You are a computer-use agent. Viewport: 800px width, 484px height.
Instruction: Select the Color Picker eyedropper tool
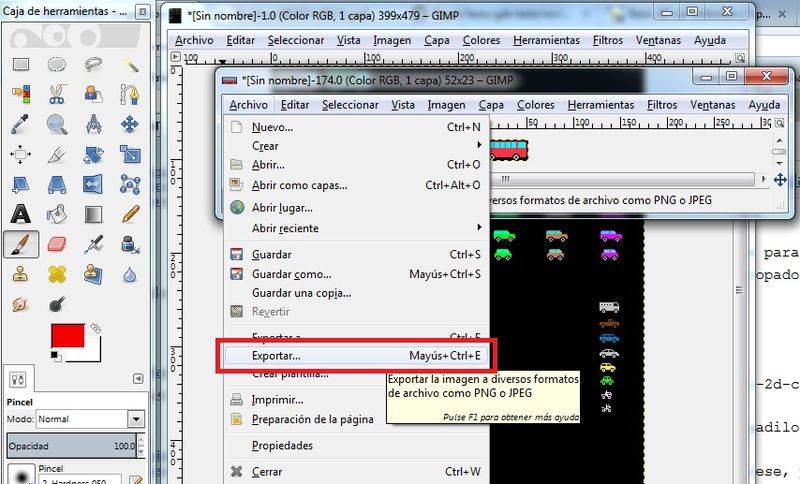(x=21, y=124)
